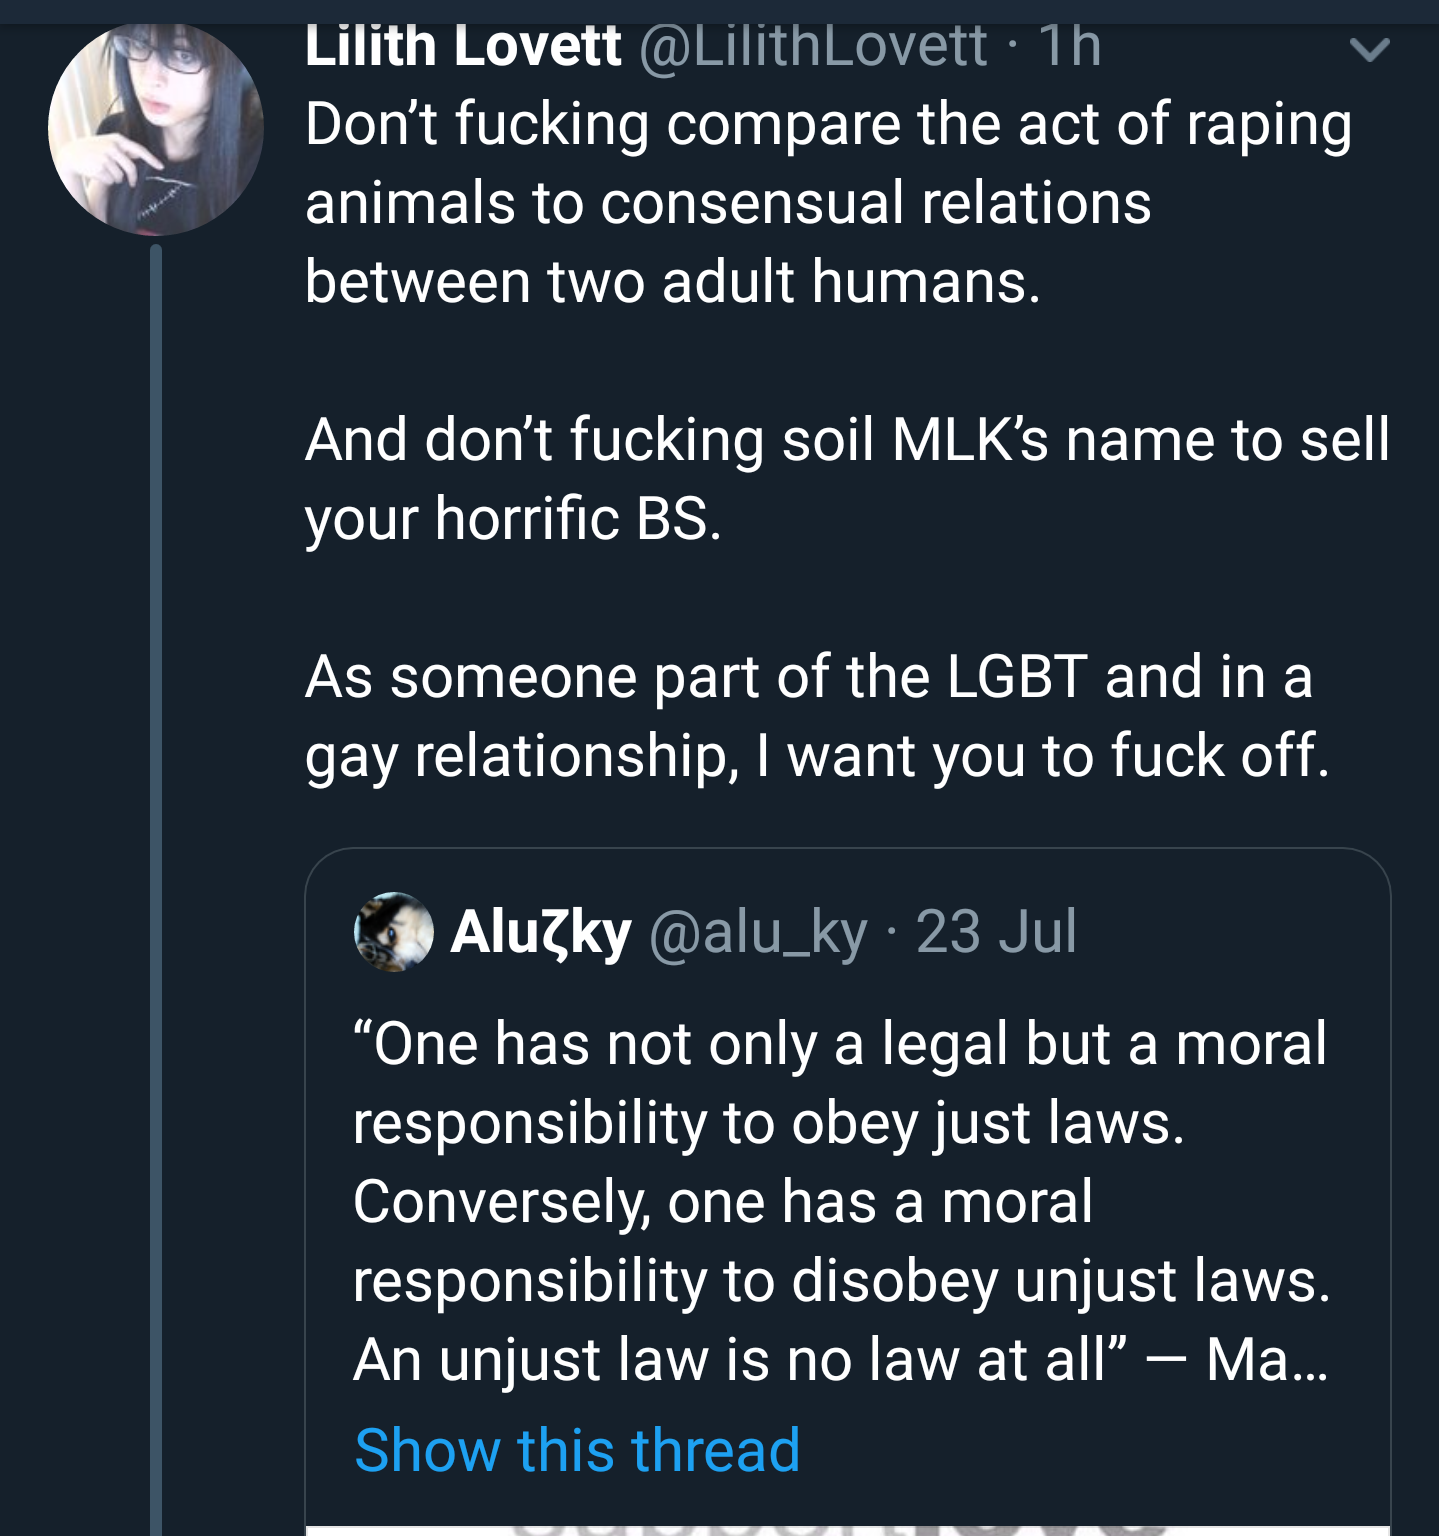Click the Show this thread link

point(577,1450)
